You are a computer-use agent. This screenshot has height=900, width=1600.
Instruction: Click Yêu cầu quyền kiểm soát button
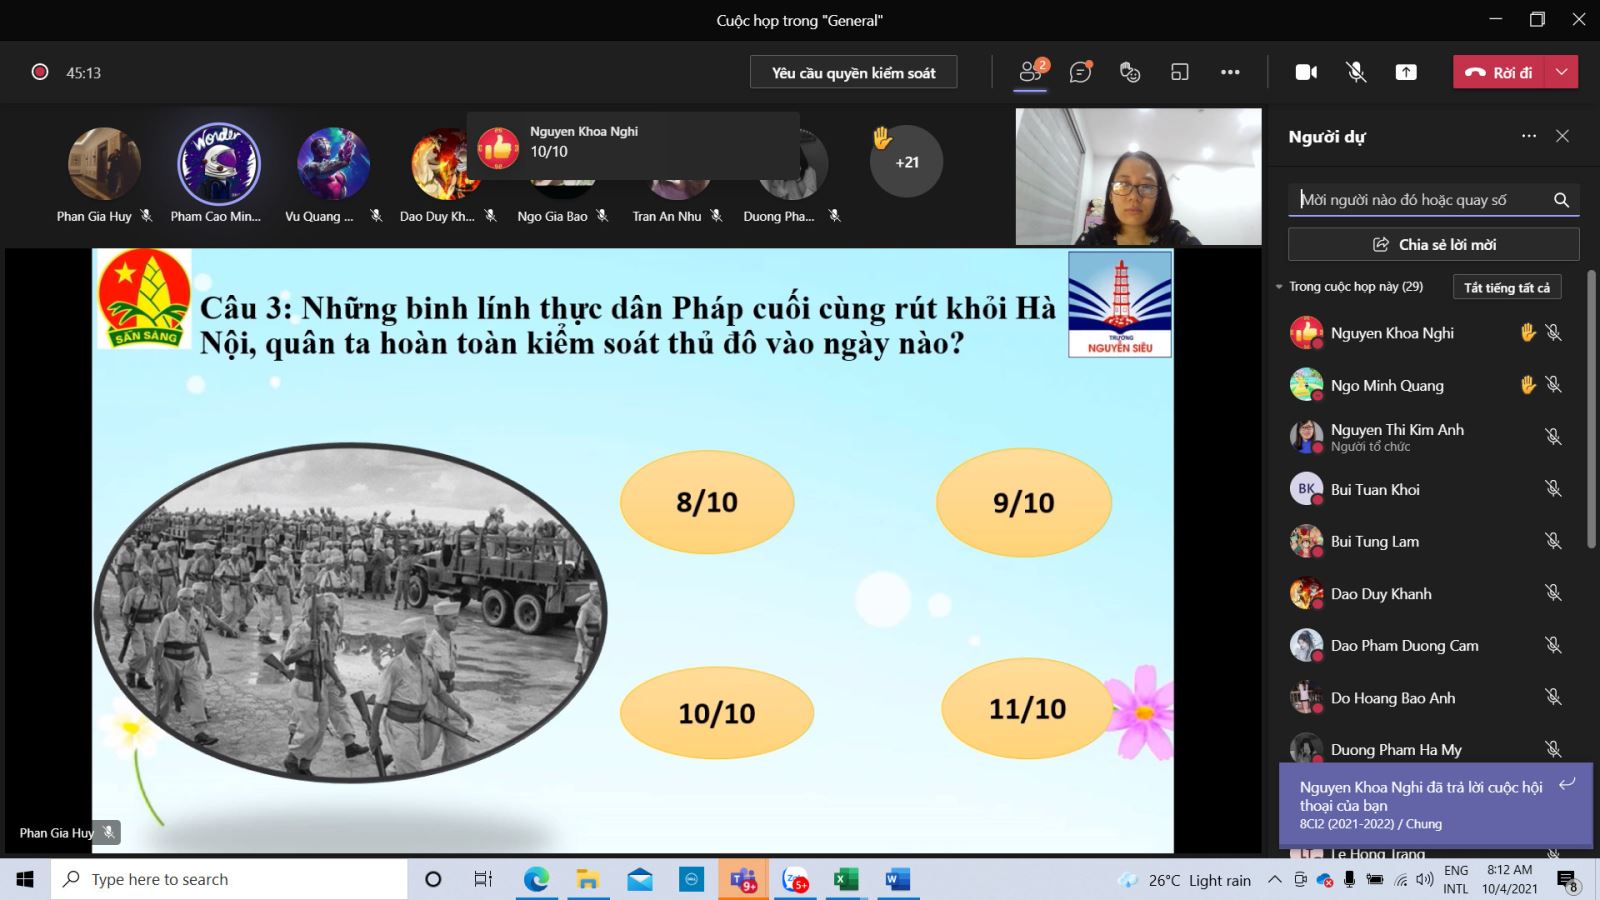853,72
